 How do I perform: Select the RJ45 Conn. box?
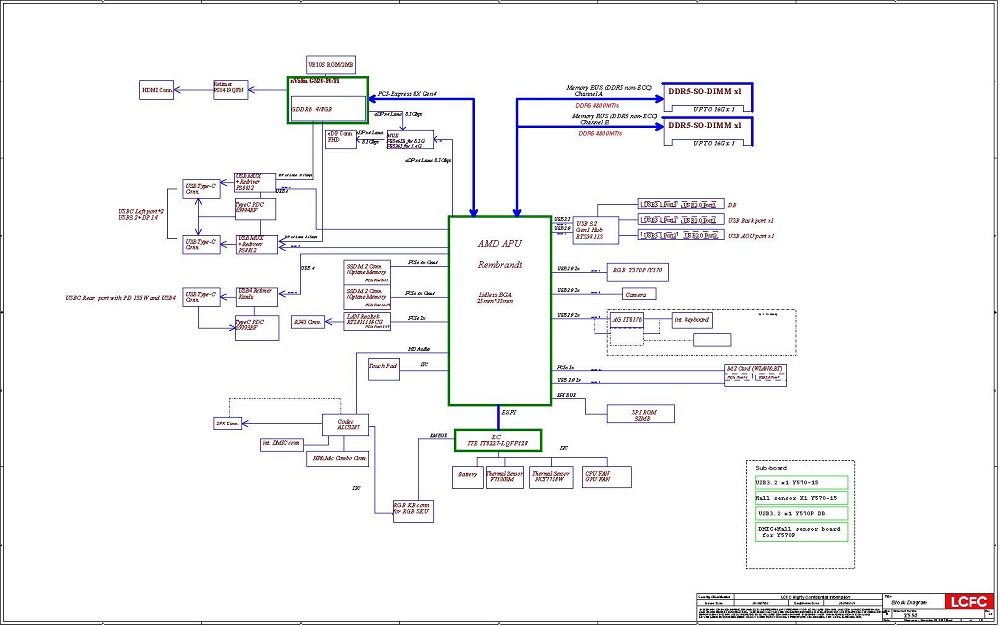point(307,322)
